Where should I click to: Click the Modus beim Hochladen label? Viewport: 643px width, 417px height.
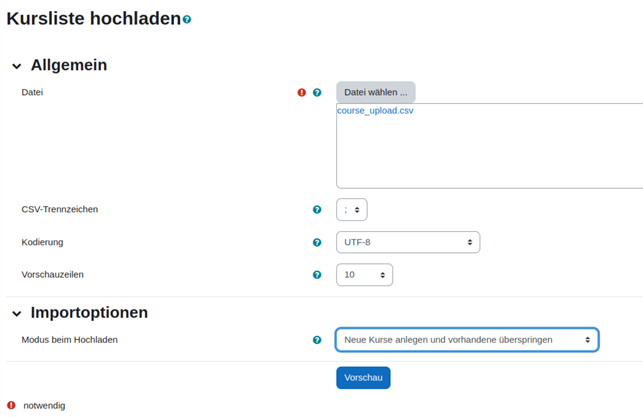tap(69, 340)
